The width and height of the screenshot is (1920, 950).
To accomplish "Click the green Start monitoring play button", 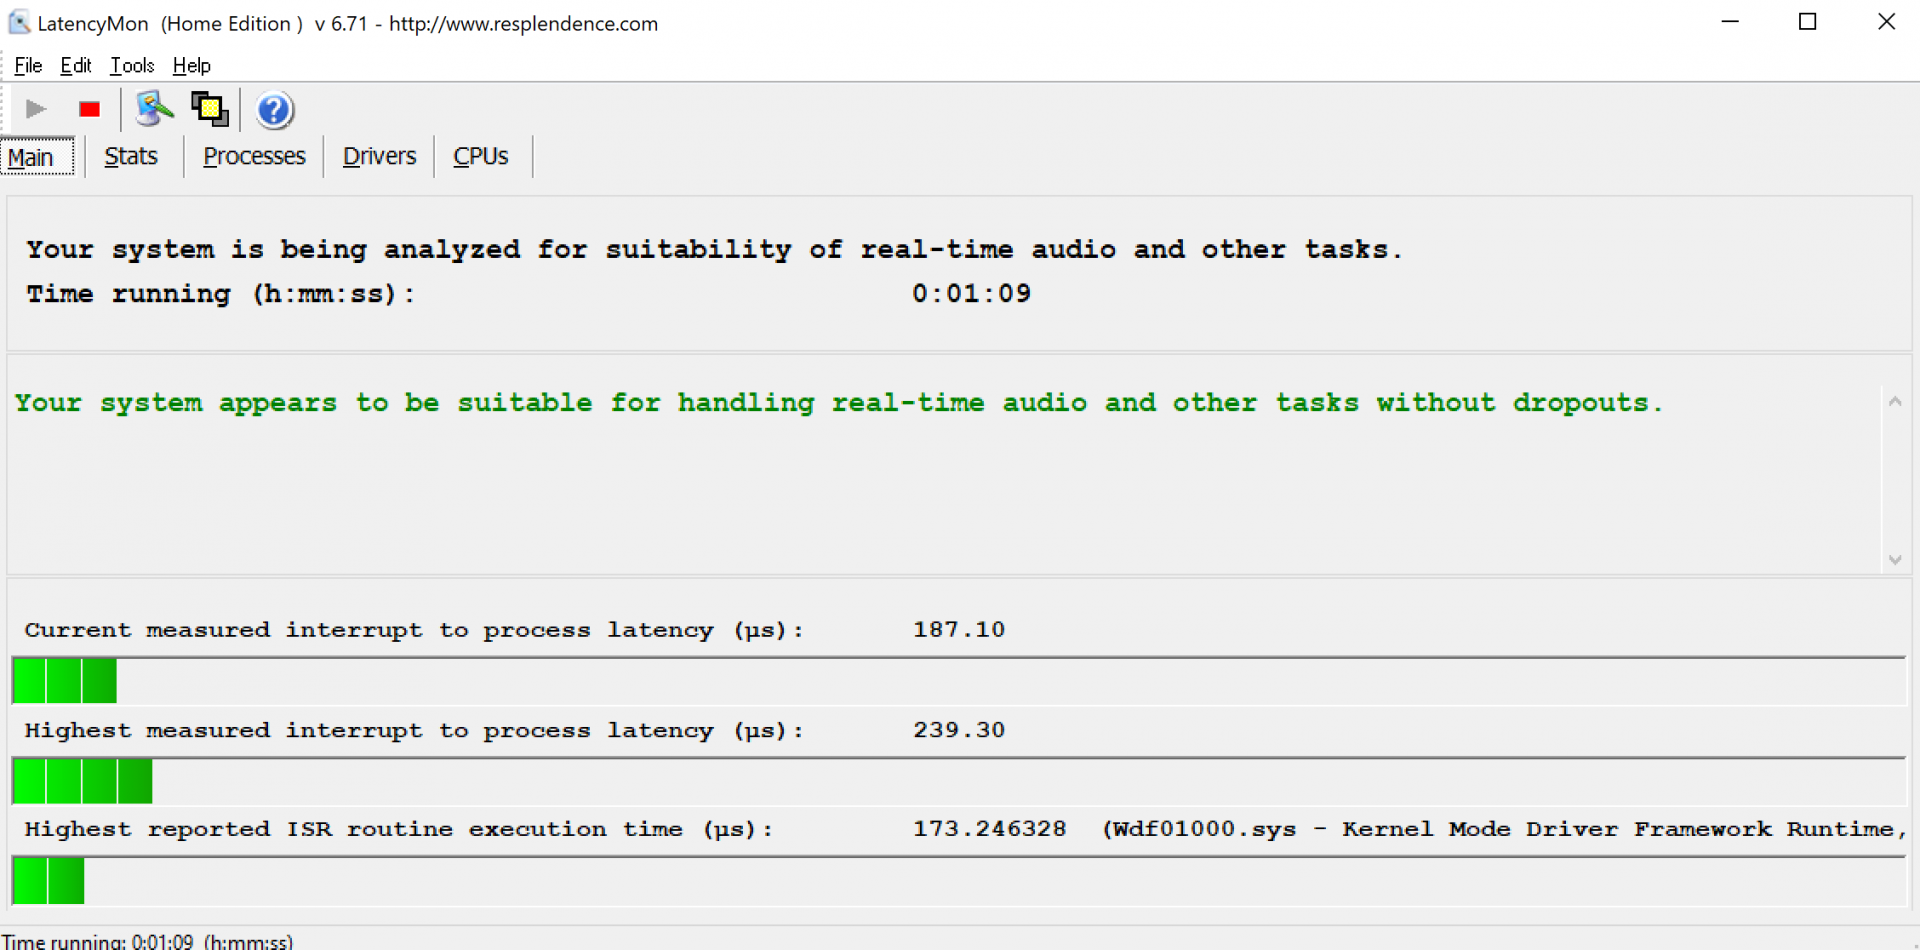I will tap(36, 109).
